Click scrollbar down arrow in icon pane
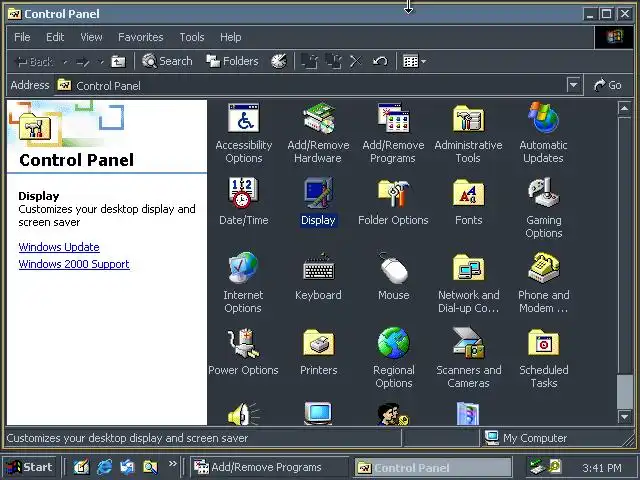 (624, 417)
